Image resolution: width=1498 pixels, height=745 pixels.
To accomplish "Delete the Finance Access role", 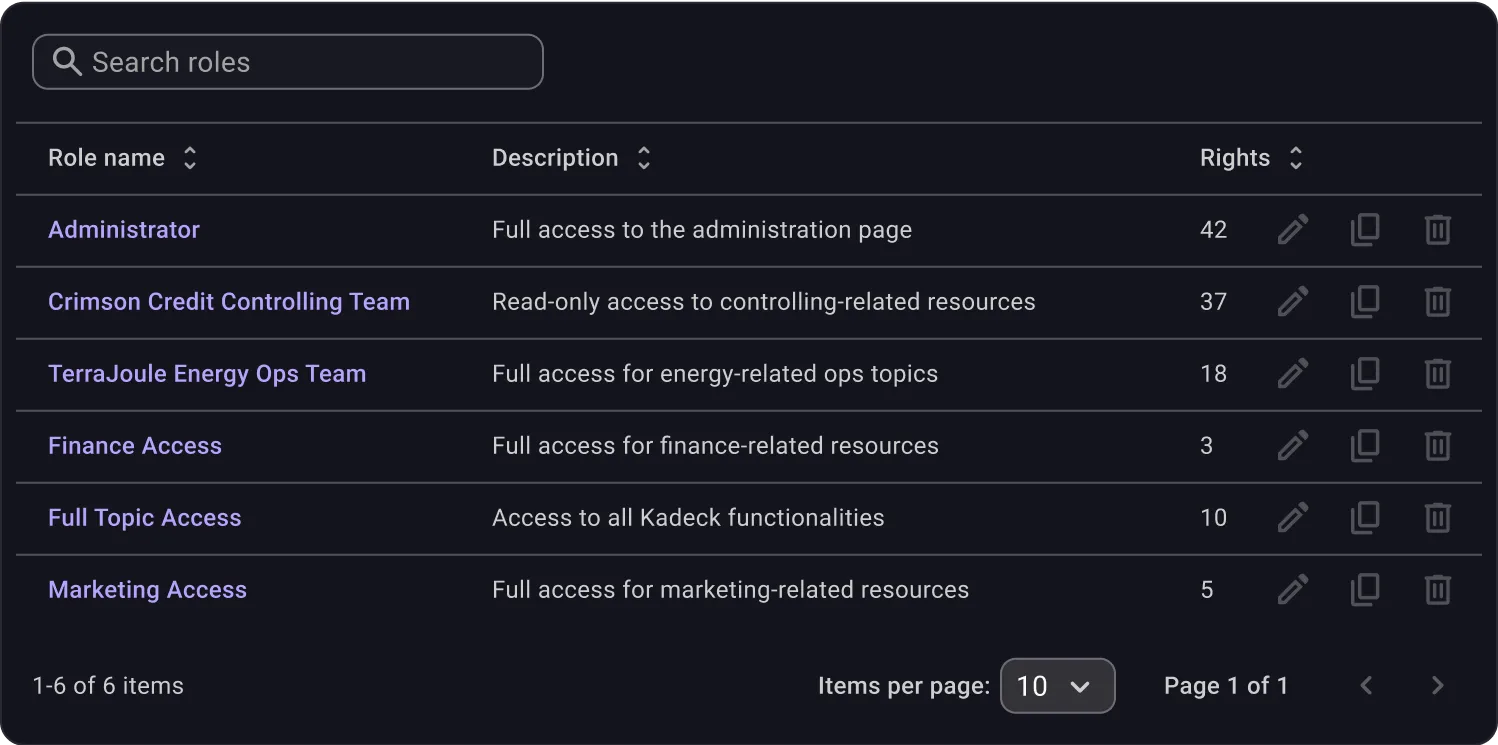I will [1437, 446].
